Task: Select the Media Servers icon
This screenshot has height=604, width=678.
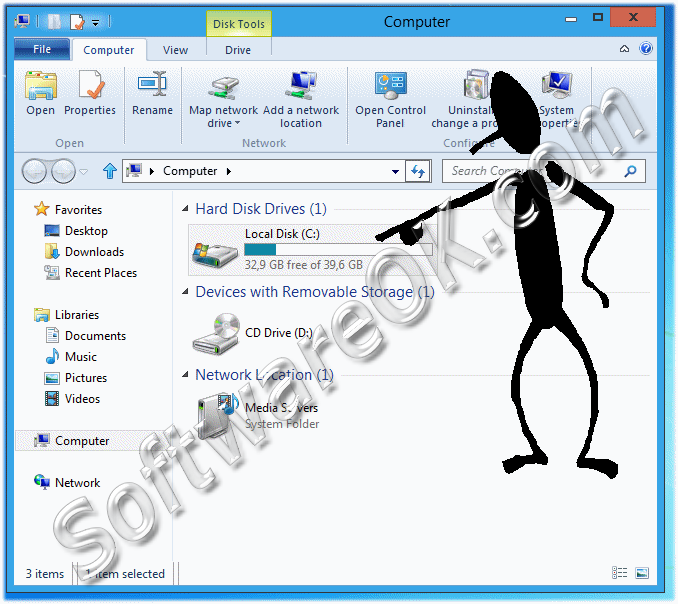Action: click(x=218, y=415)
